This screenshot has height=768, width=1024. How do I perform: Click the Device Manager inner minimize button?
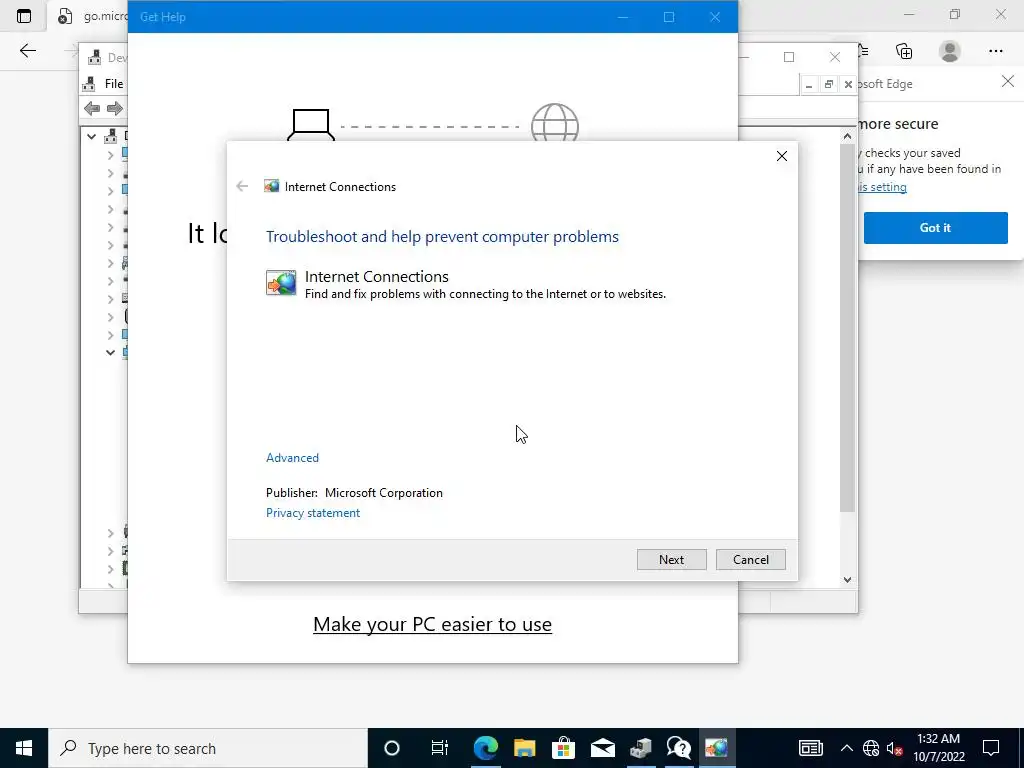809,84
